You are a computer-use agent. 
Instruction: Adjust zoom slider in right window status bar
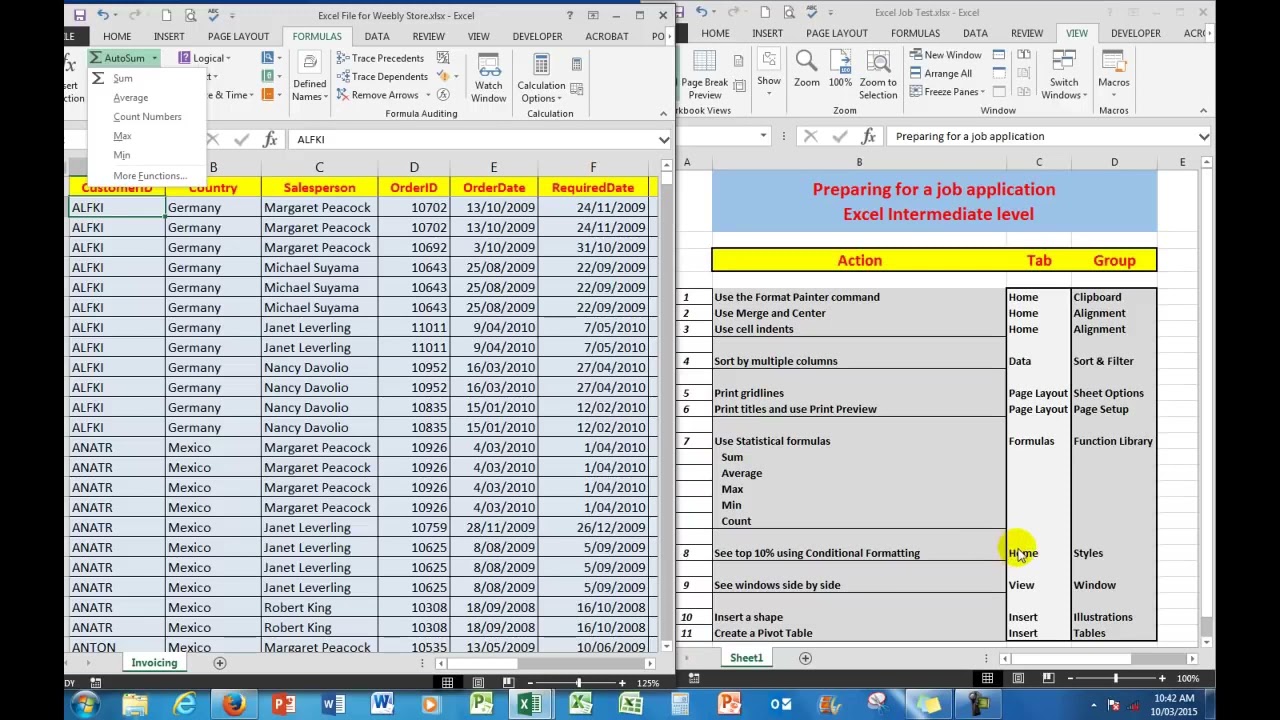click(1116, 678)
